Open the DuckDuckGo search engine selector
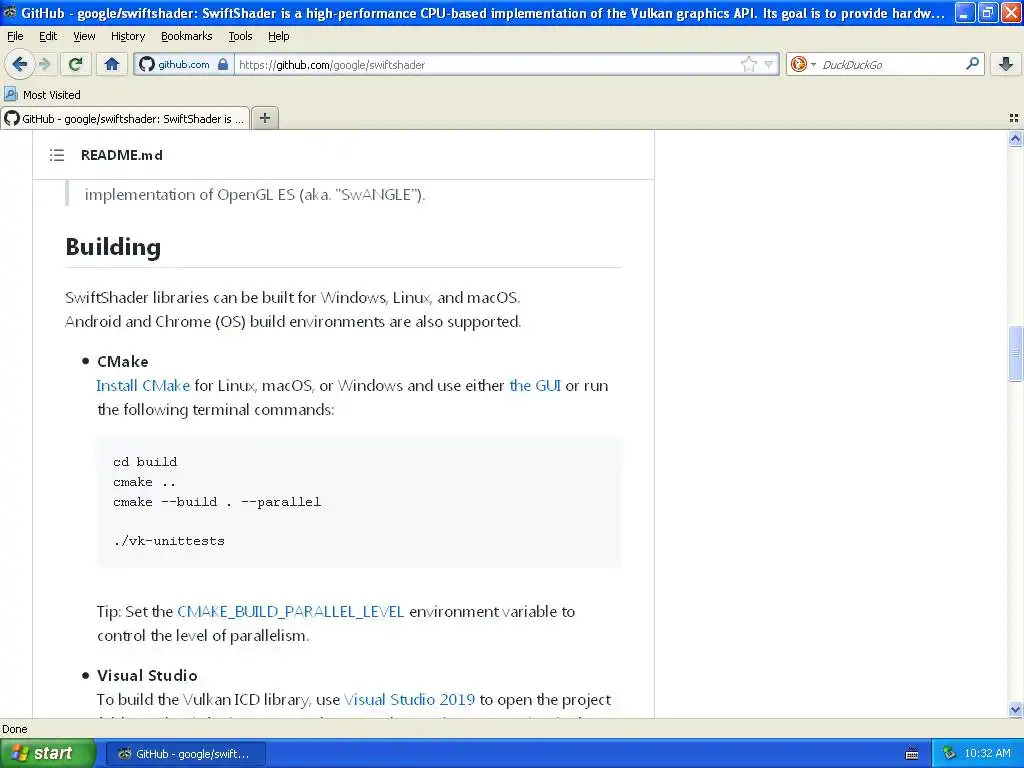The width and height of the screenshot is (1024, 768). (x=803, y=64)
